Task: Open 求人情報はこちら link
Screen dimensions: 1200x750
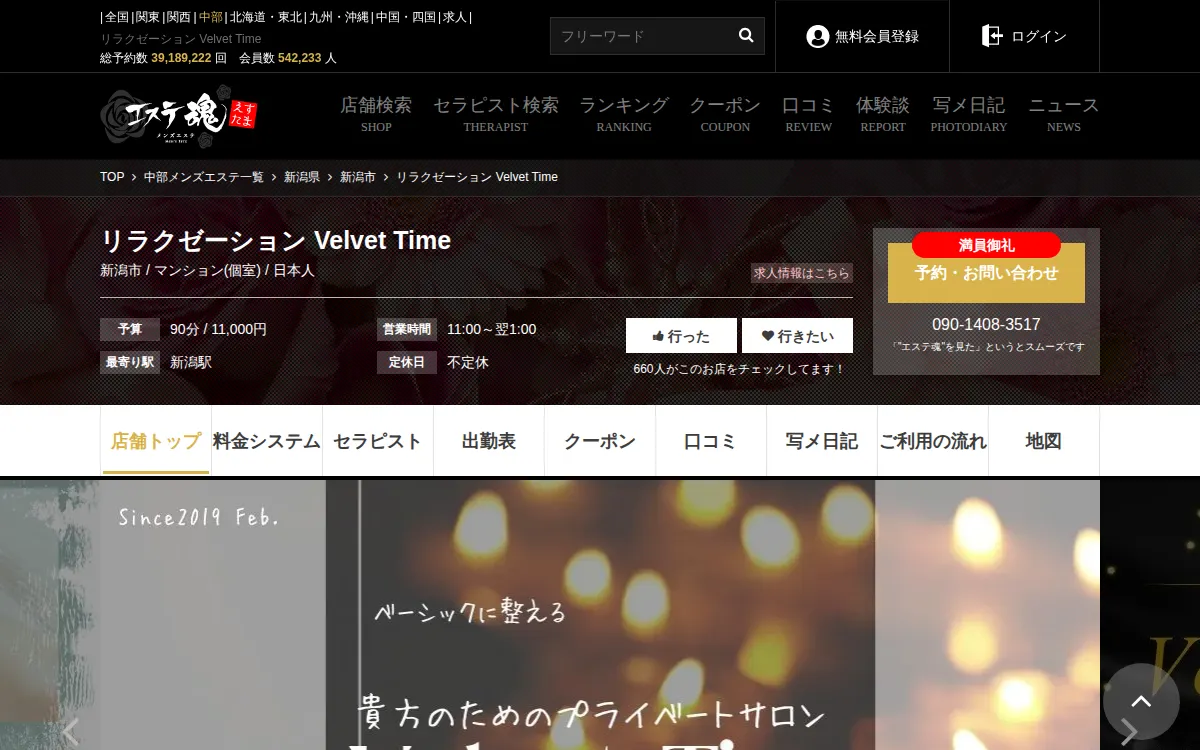Action: coord(802,273)
